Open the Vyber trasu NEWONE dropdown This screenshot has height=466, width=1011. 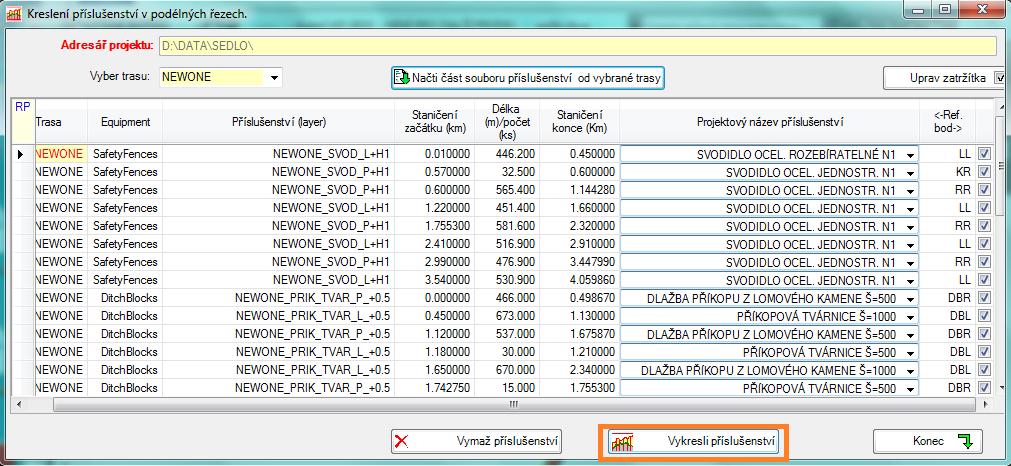[x=275, y=77]
